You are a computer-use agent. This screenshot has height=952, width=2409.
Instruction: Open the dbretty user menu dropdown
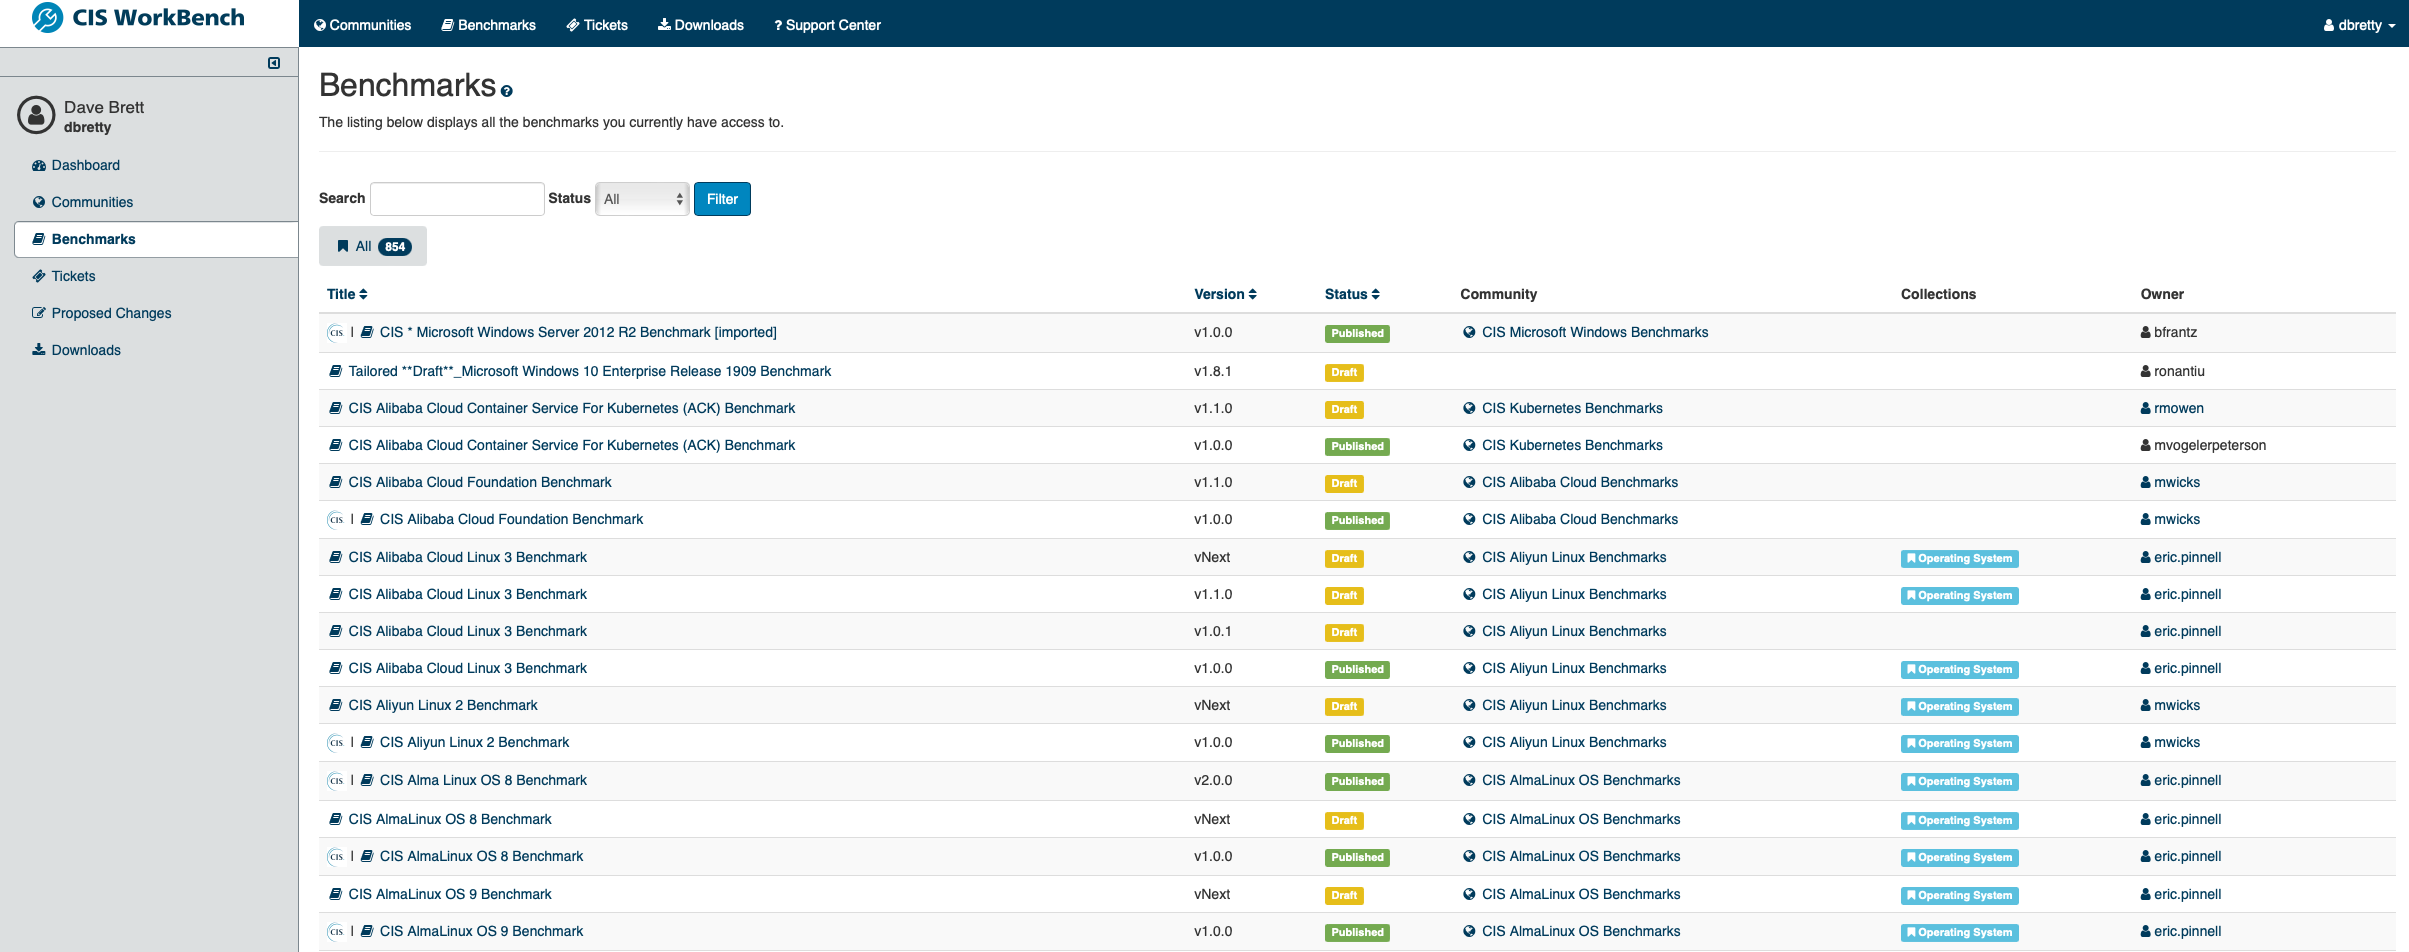click(2359, 25)
